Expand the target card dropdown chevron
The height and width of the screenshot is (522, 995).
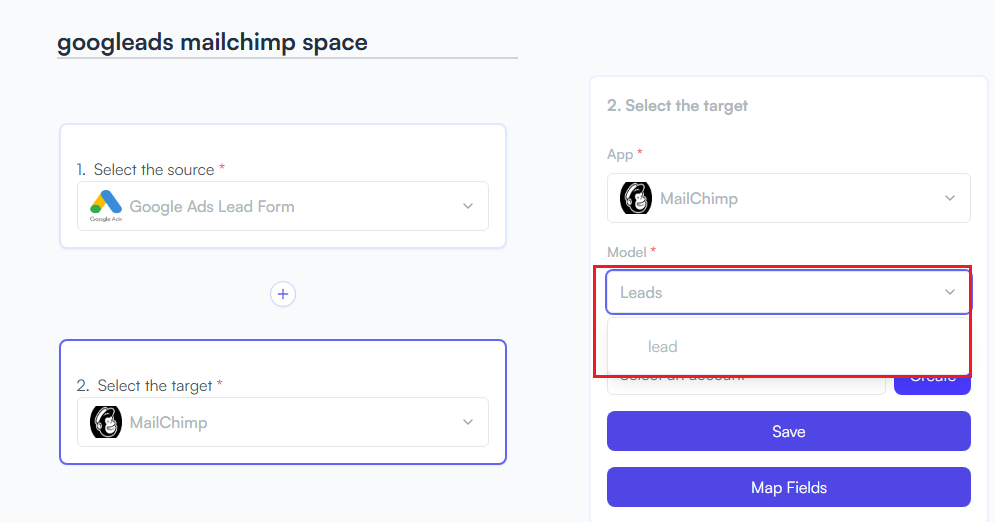point(468,422)
